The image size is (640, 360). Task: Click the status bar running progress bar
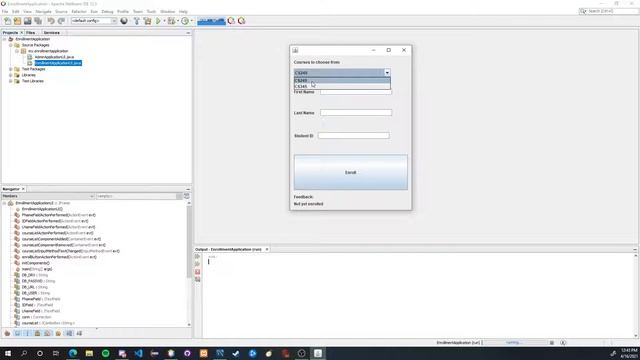(515, 343)
